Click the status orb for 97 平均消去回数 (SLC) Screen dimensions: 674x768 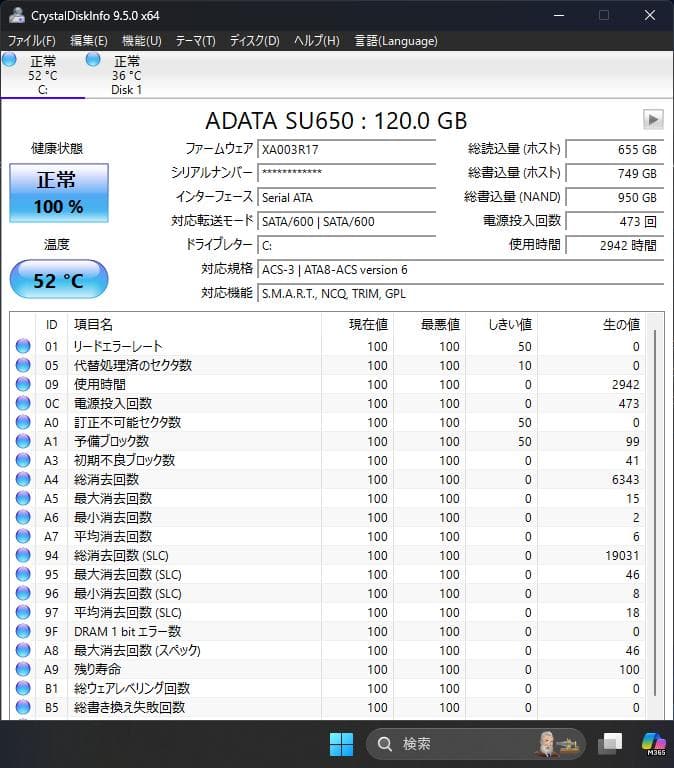(x=23, y=612)
